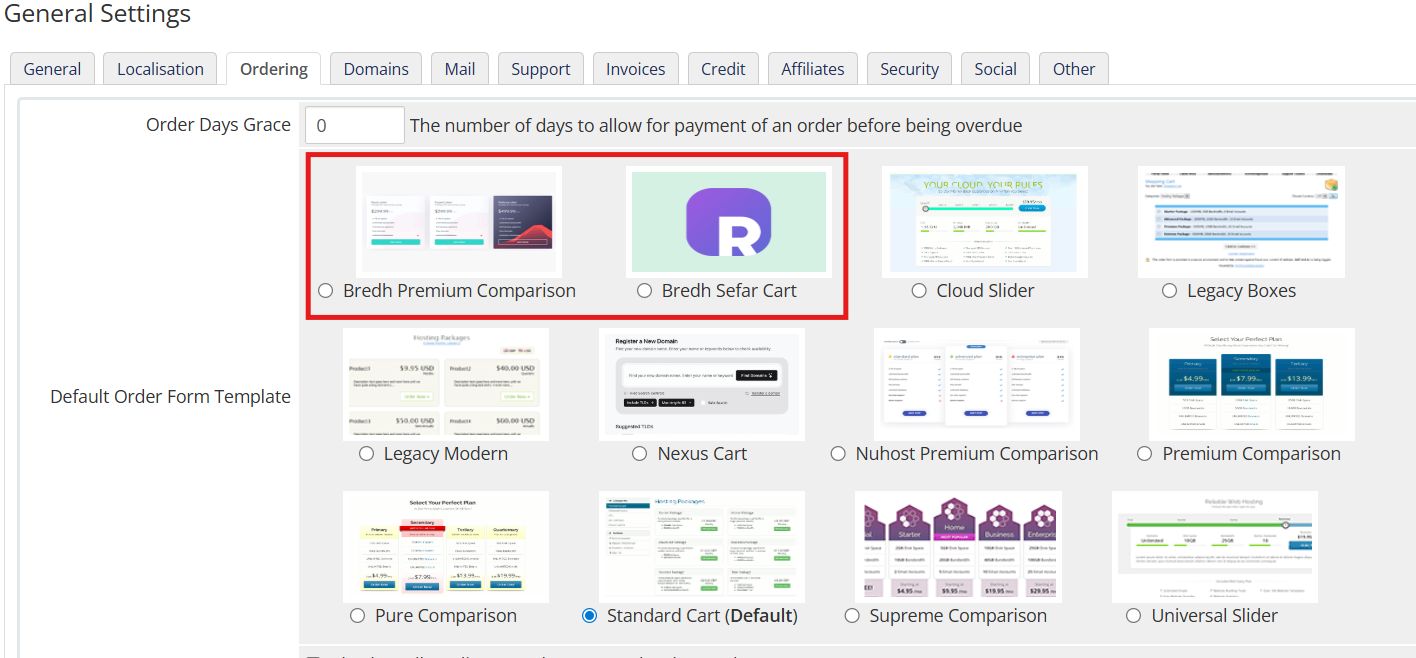
Task: Click the Supreme Comparison preview thumbnail
Action: pos(958,547)
